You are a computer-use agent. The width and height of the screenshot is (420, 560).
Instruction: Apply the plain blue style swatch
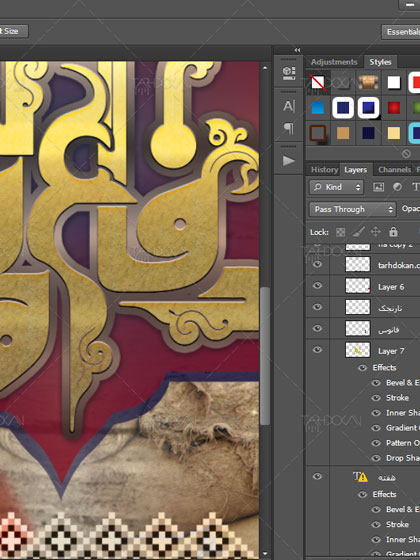point(318,108)
